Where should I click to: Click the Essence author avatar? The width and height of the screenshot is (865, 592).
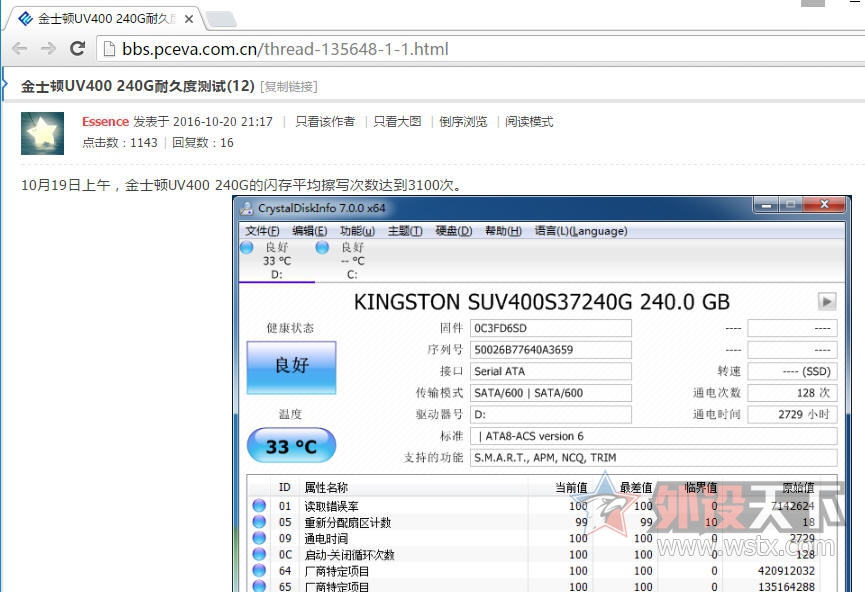pyautogui.click(x=42, y=133)
